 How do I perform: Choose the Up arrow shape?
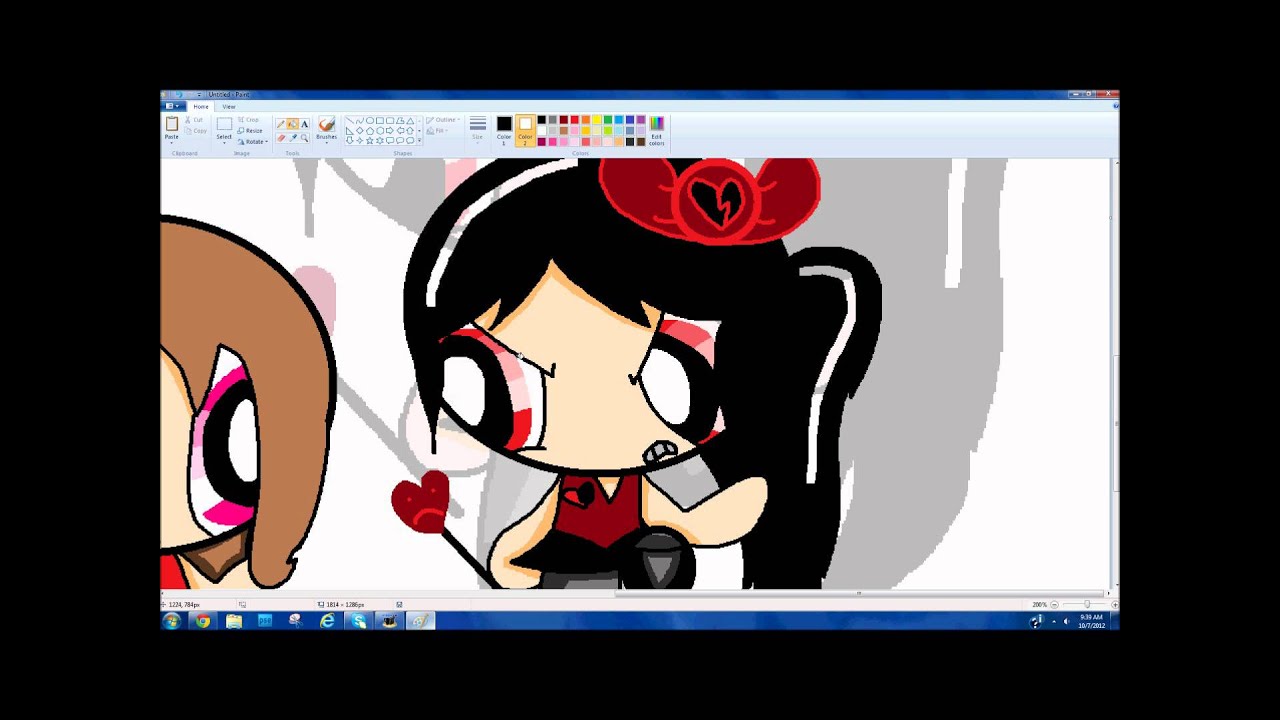[410, 130]
